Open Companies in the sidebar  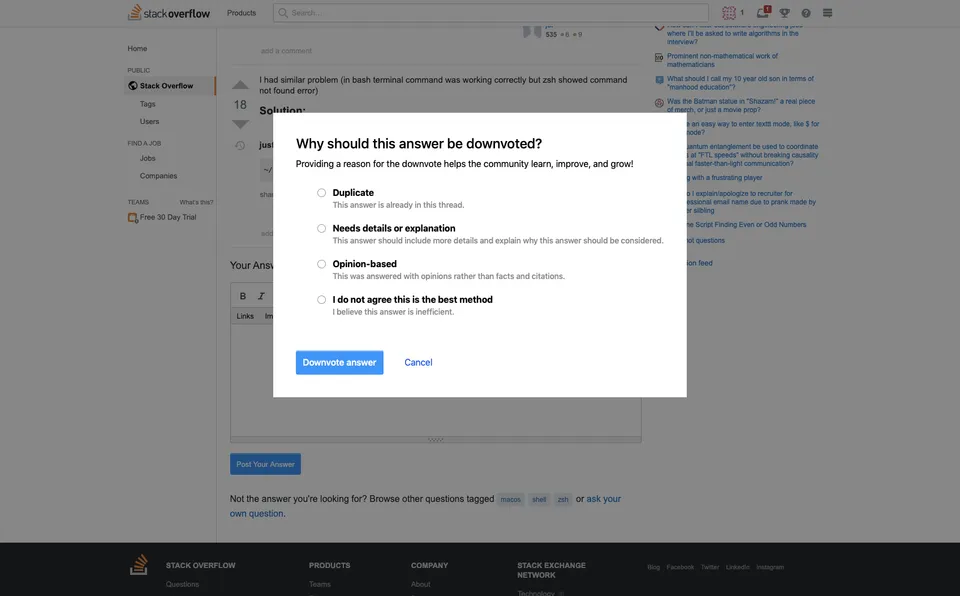(x=159, y=176)
